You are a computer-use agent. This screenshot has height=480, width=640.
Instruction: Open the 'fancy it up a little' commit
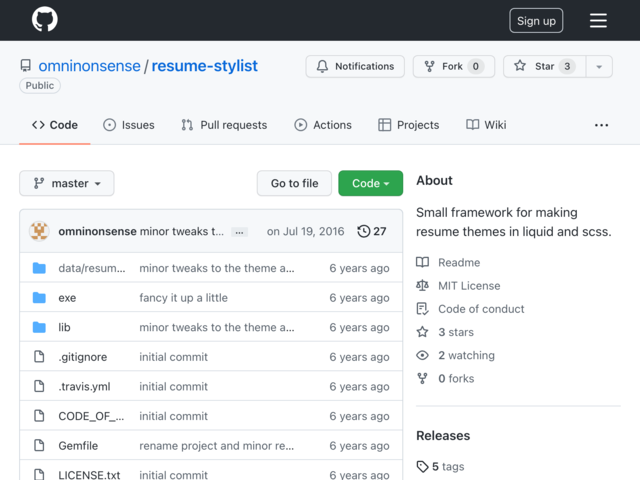[x=183, y=298]
